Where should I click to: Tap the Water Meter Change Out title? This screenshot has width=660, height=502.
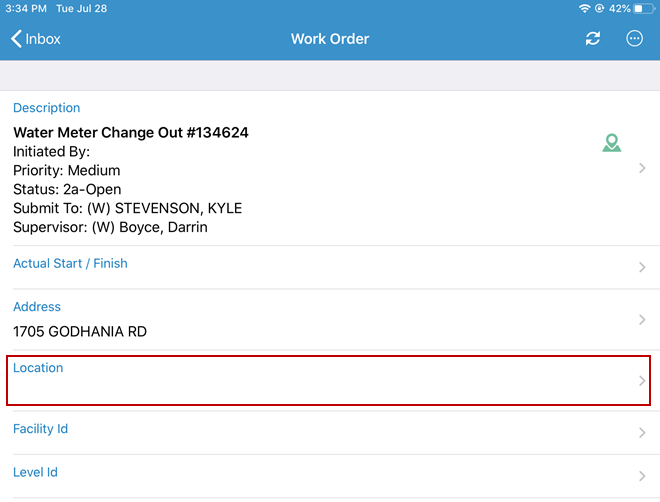130,132
